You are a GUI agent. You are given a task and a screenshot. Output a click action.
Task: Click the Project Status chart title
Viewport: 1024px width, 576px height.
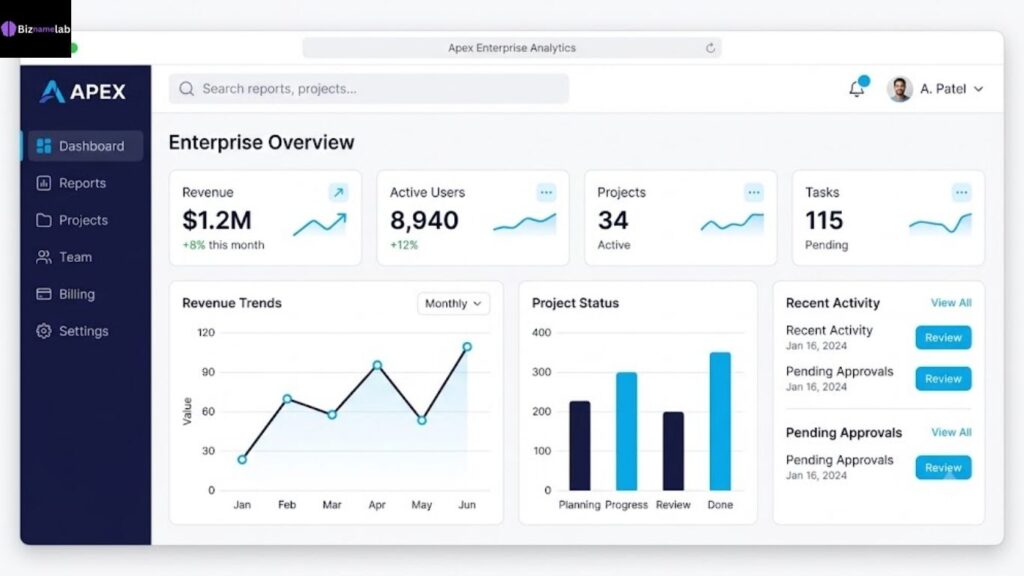click(575, 303)
